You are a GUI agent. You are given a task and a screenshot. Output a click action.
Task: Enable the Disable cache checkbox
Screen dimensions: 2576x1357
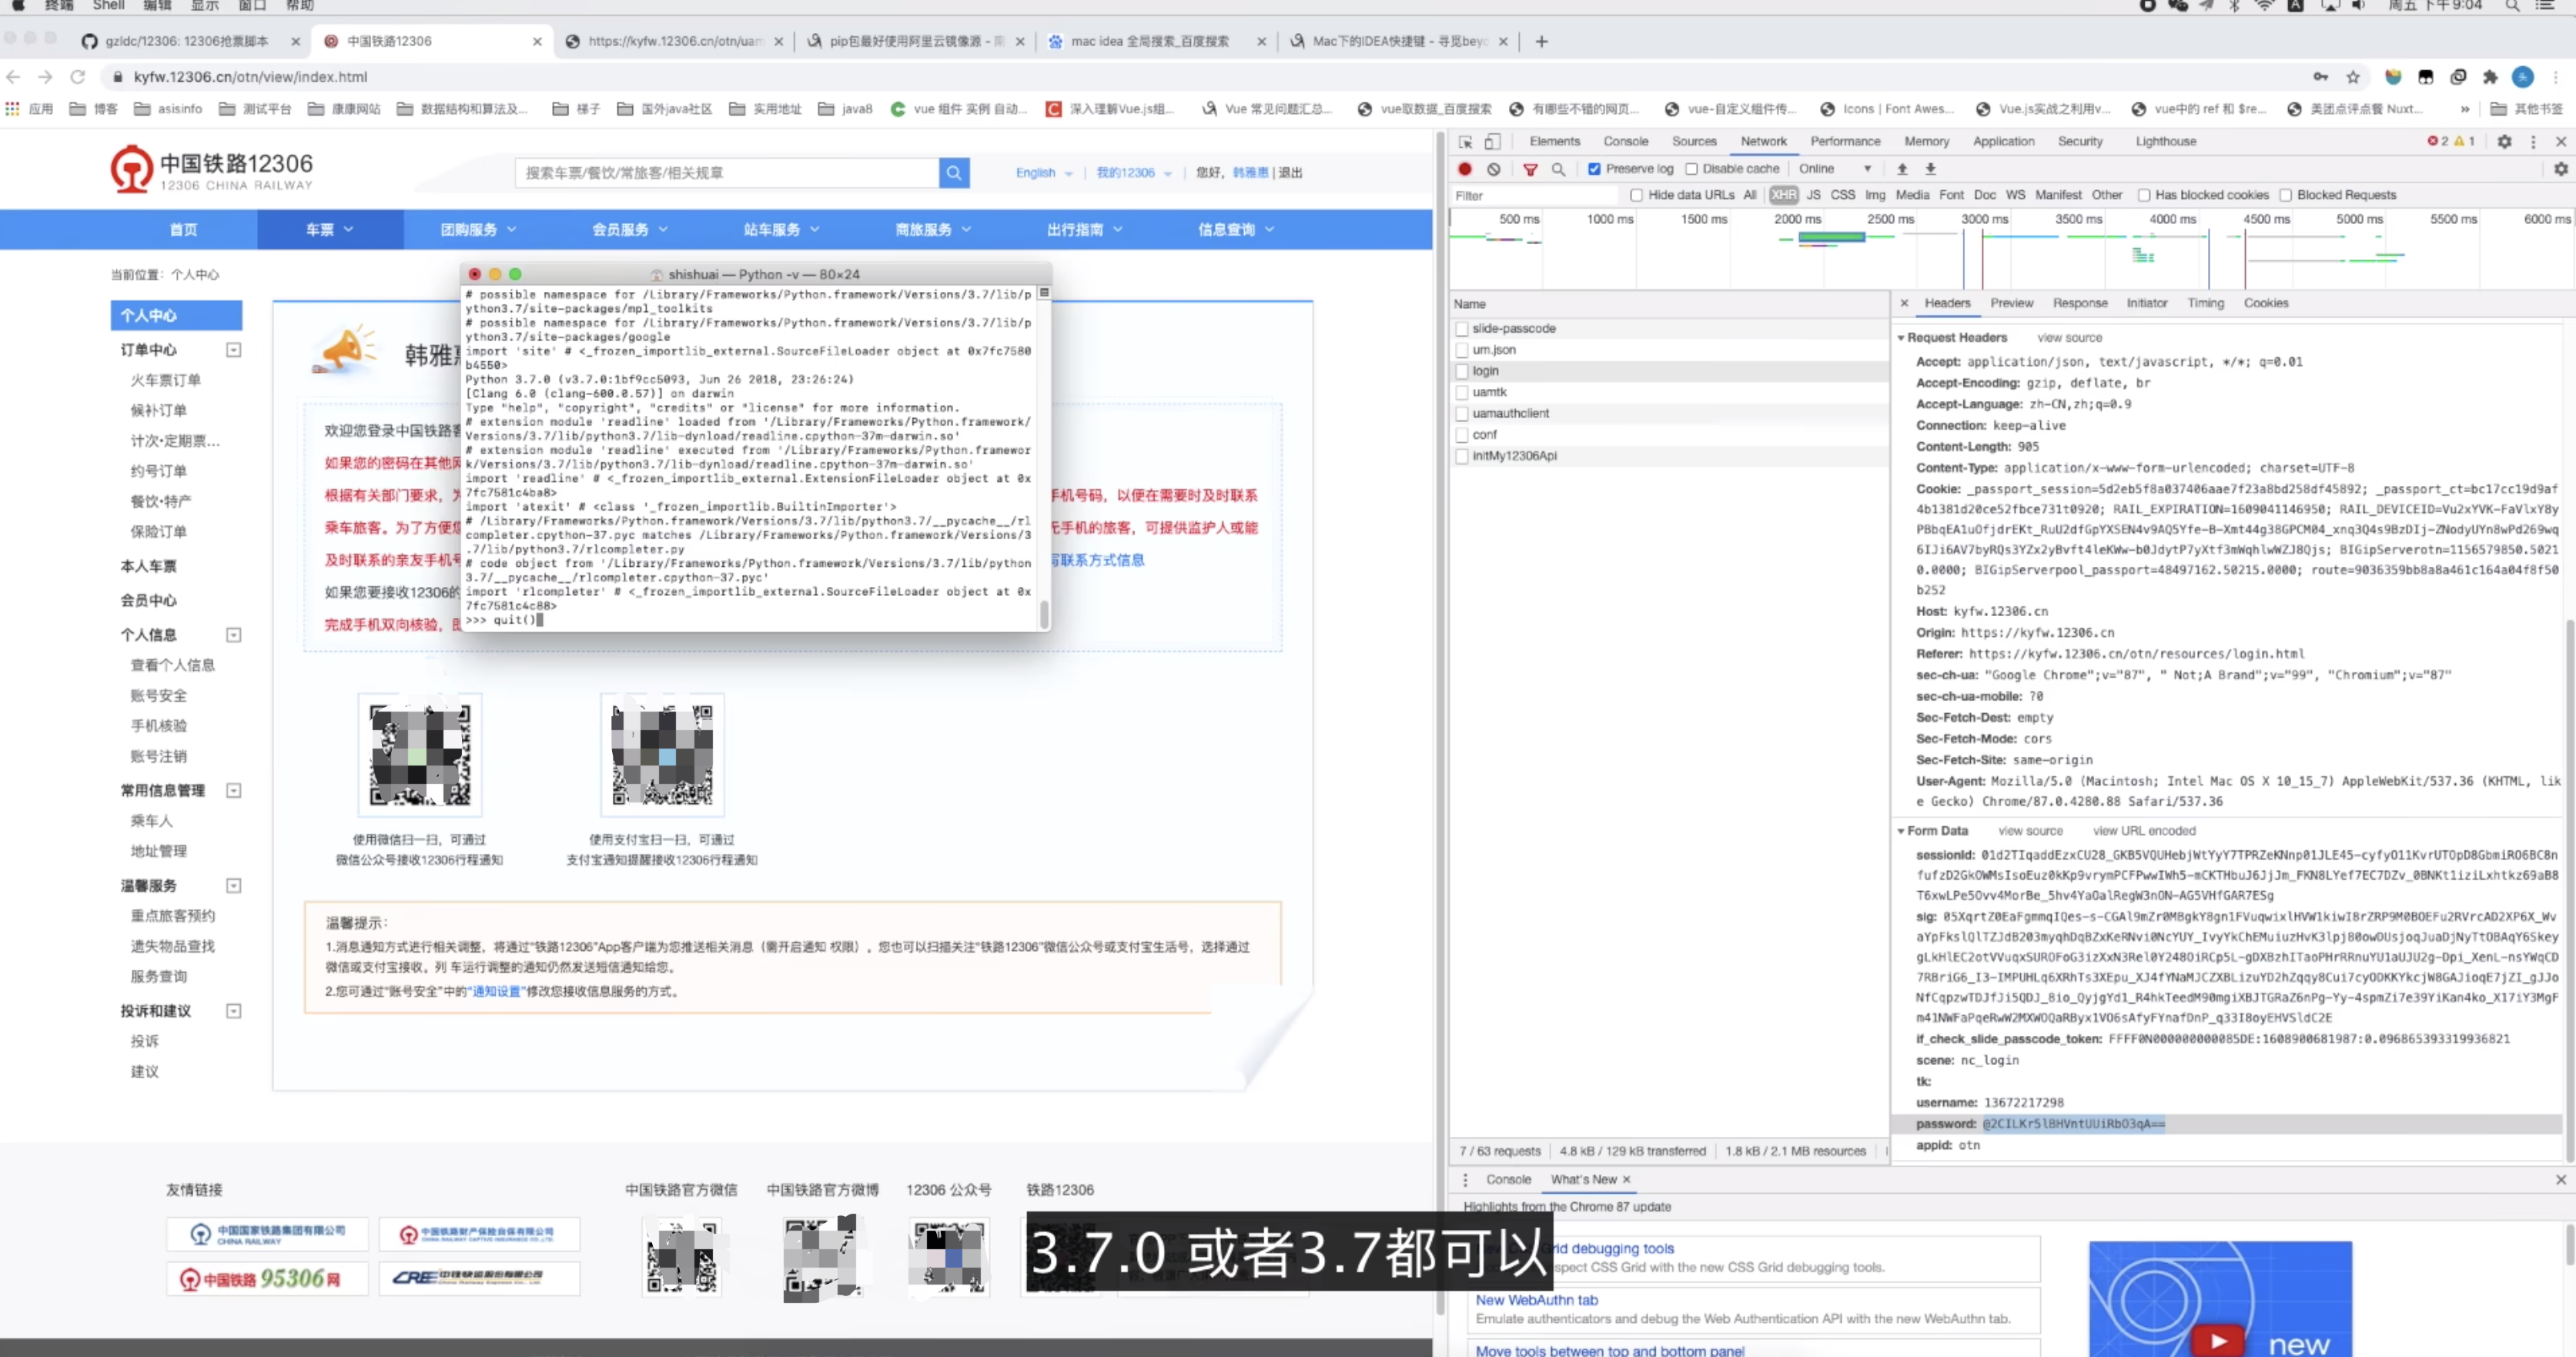[1691, 169]
